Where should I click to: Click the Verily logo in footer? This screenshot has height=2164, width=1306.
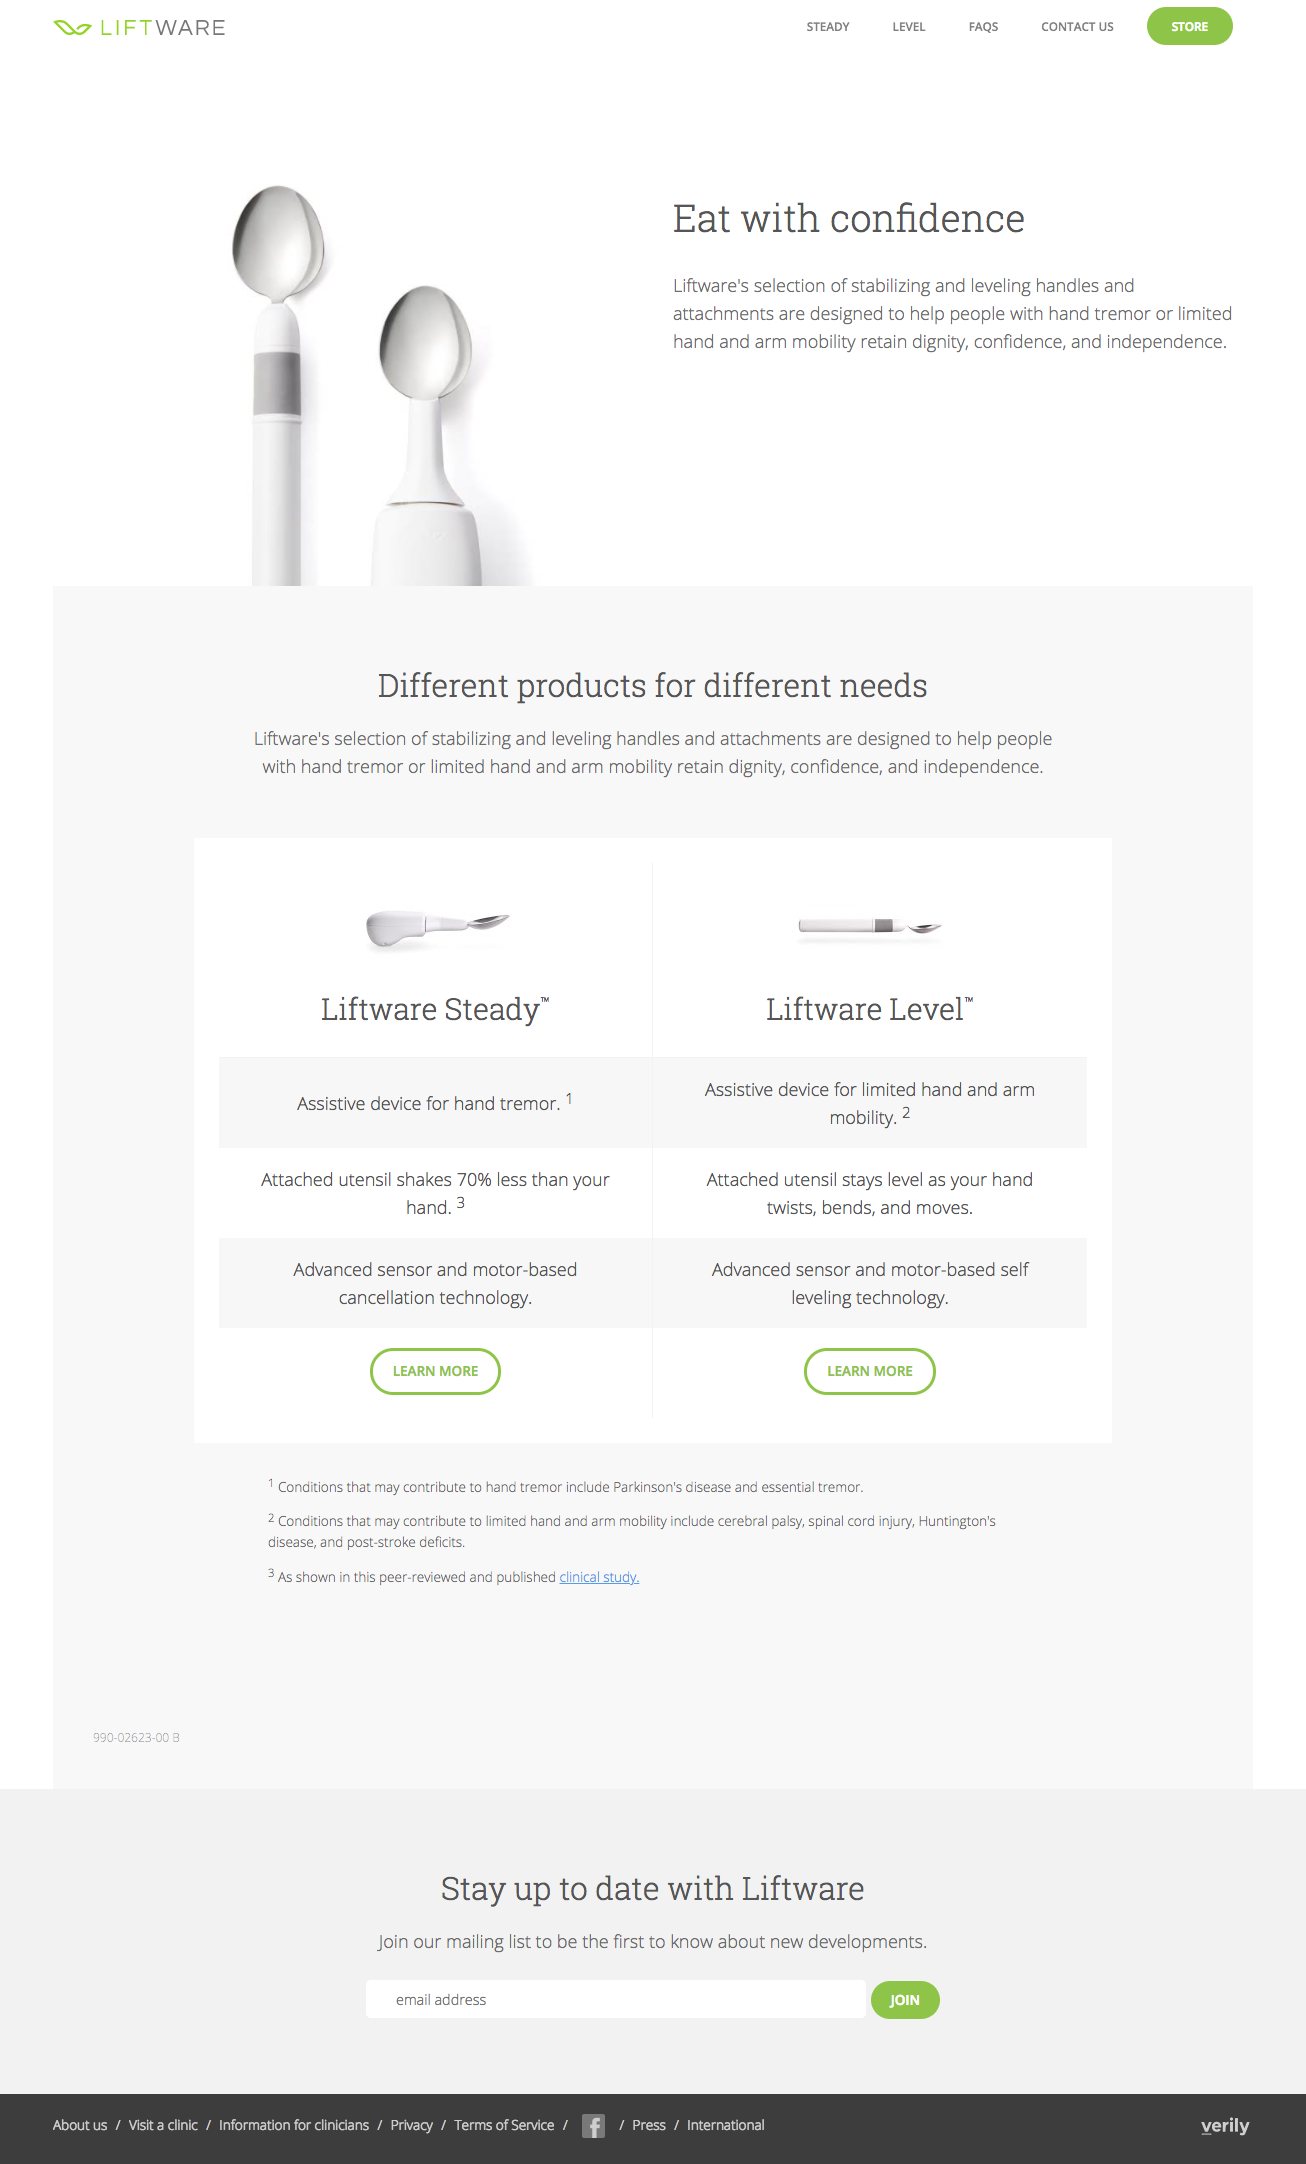[x=1224, y=2126]
